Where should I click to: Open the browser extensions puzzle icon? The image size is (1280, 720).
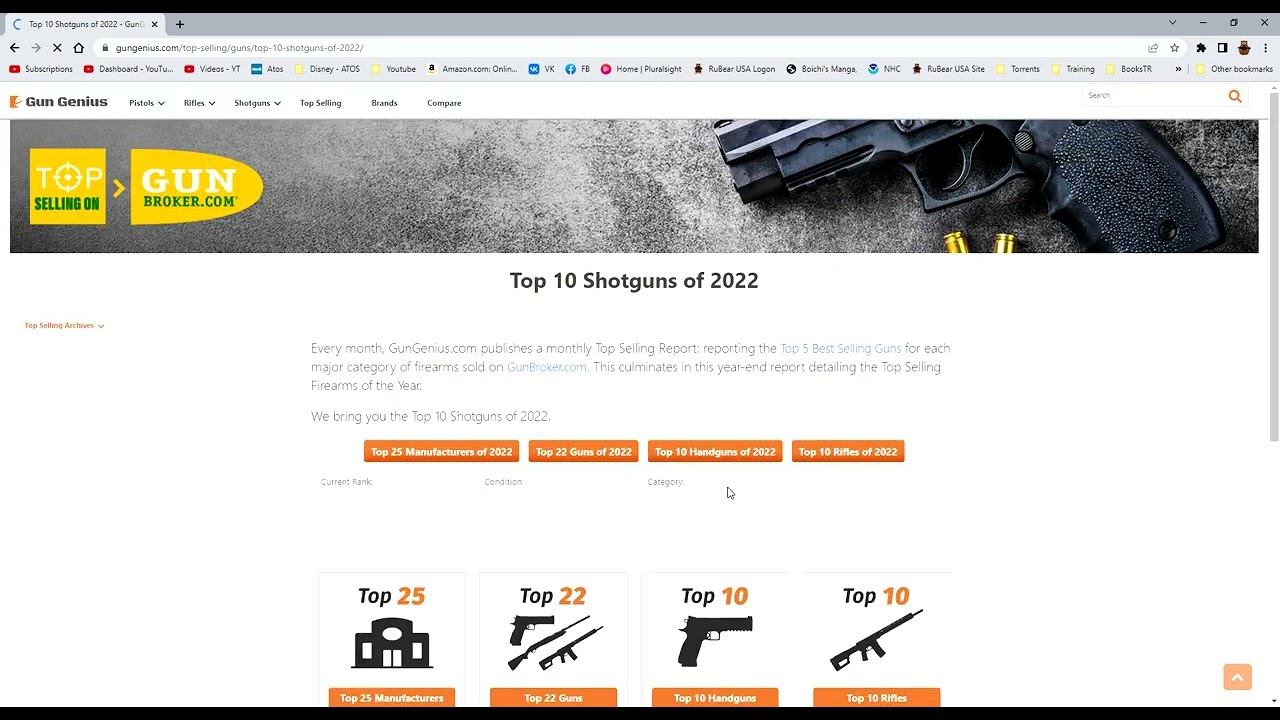tap(1201, 47)
